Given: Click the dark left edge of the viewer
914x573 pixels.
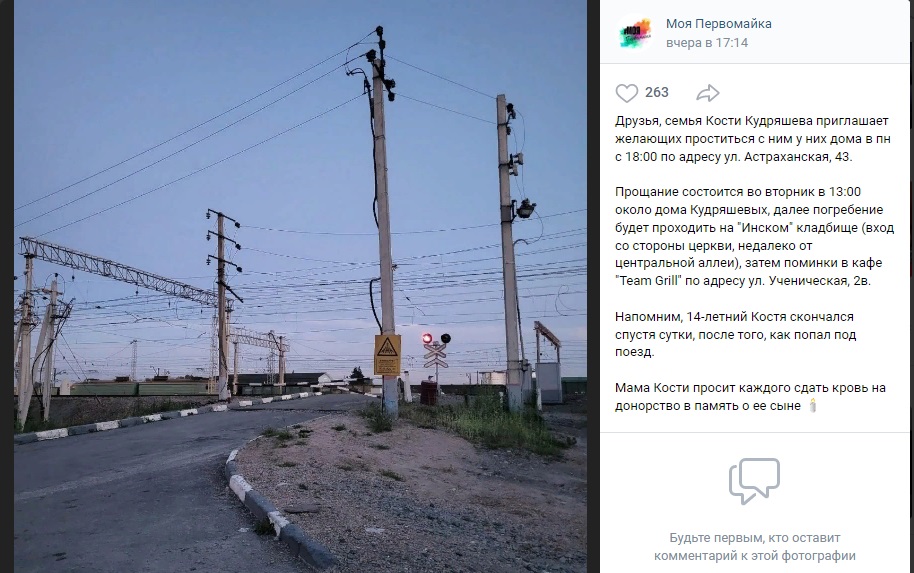Looking at the screenshot, I should [6, 286].
